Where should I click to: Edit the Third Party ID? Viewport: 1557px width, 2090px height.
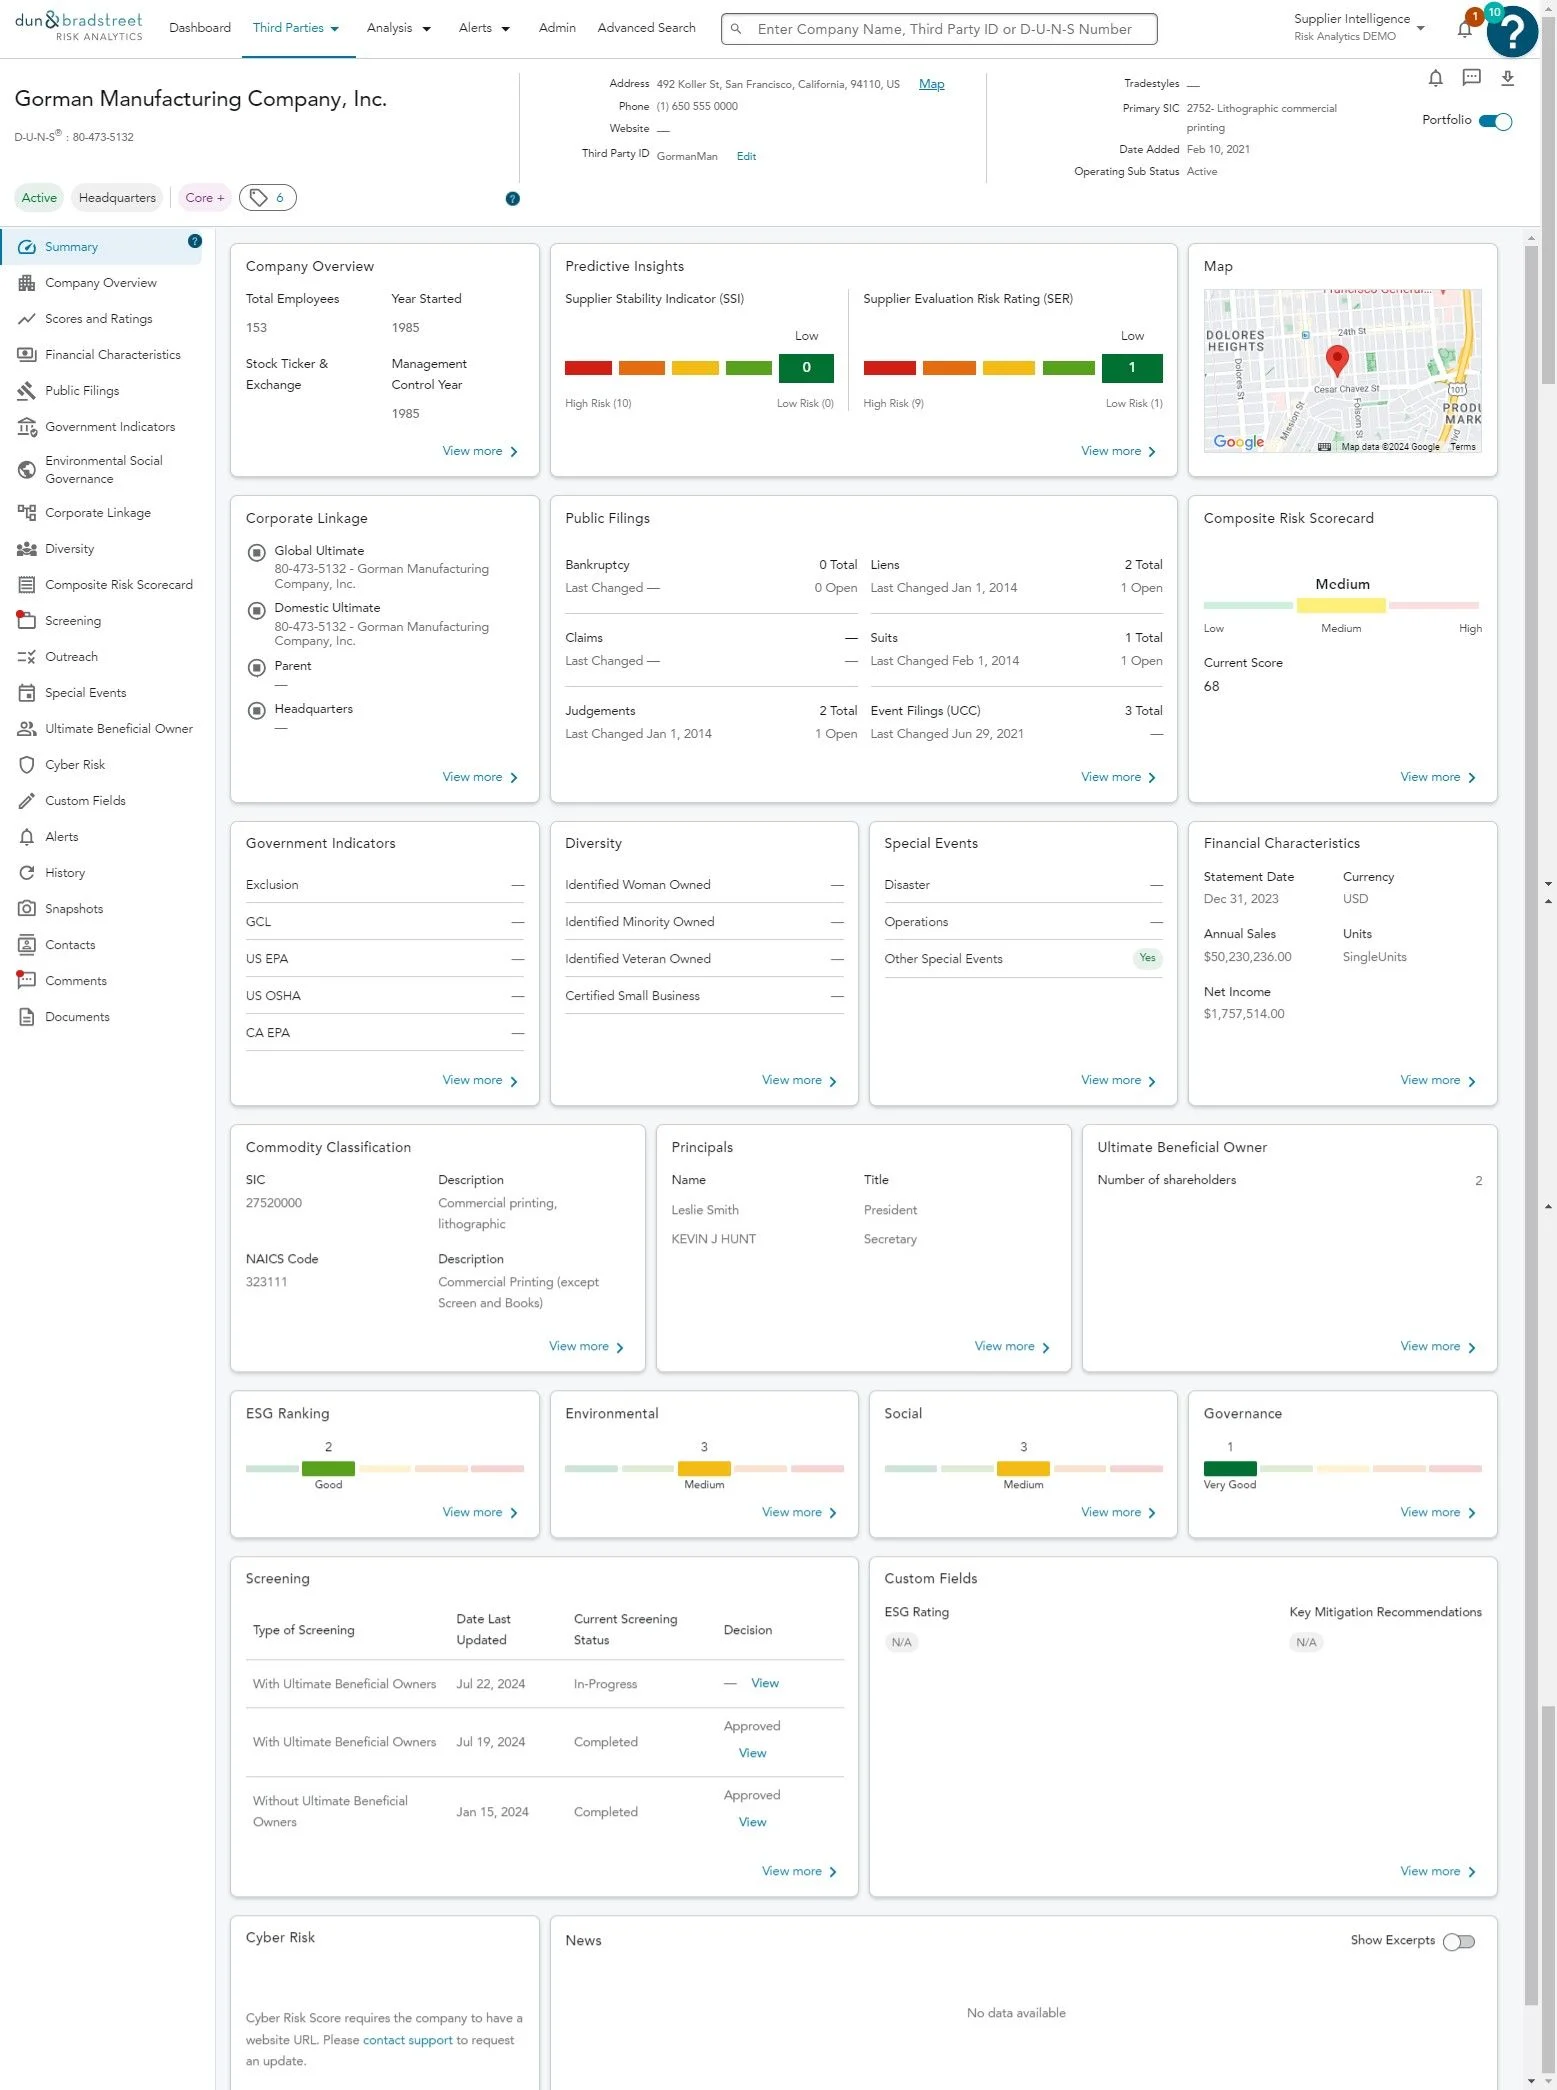click(746, 157)
